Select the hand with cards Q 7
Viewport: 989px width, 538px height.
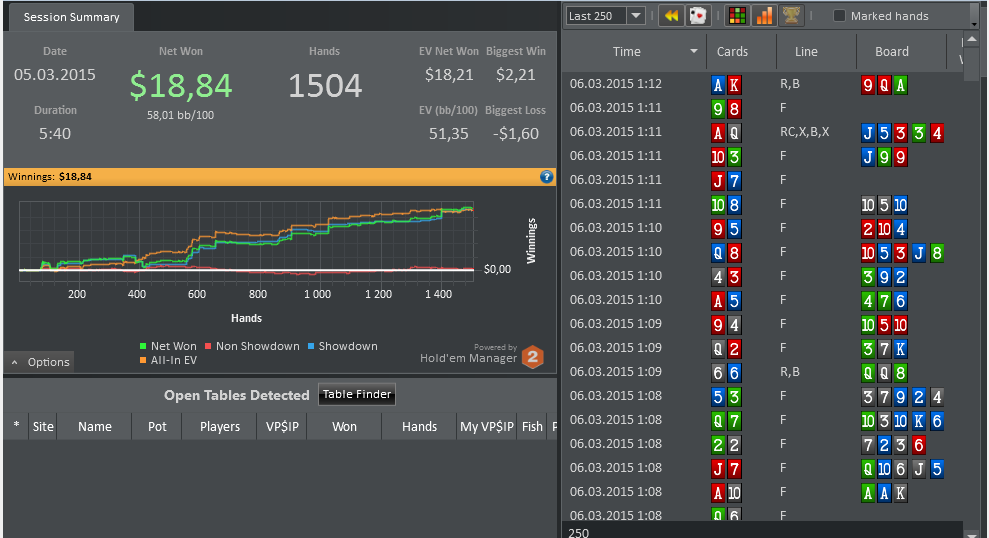(x=762, y=419)
